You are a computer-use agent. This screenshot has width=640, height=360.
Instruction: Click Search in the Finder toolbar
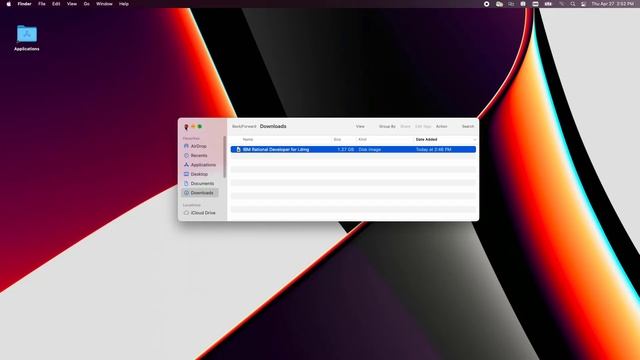click(x=468, y=127)
